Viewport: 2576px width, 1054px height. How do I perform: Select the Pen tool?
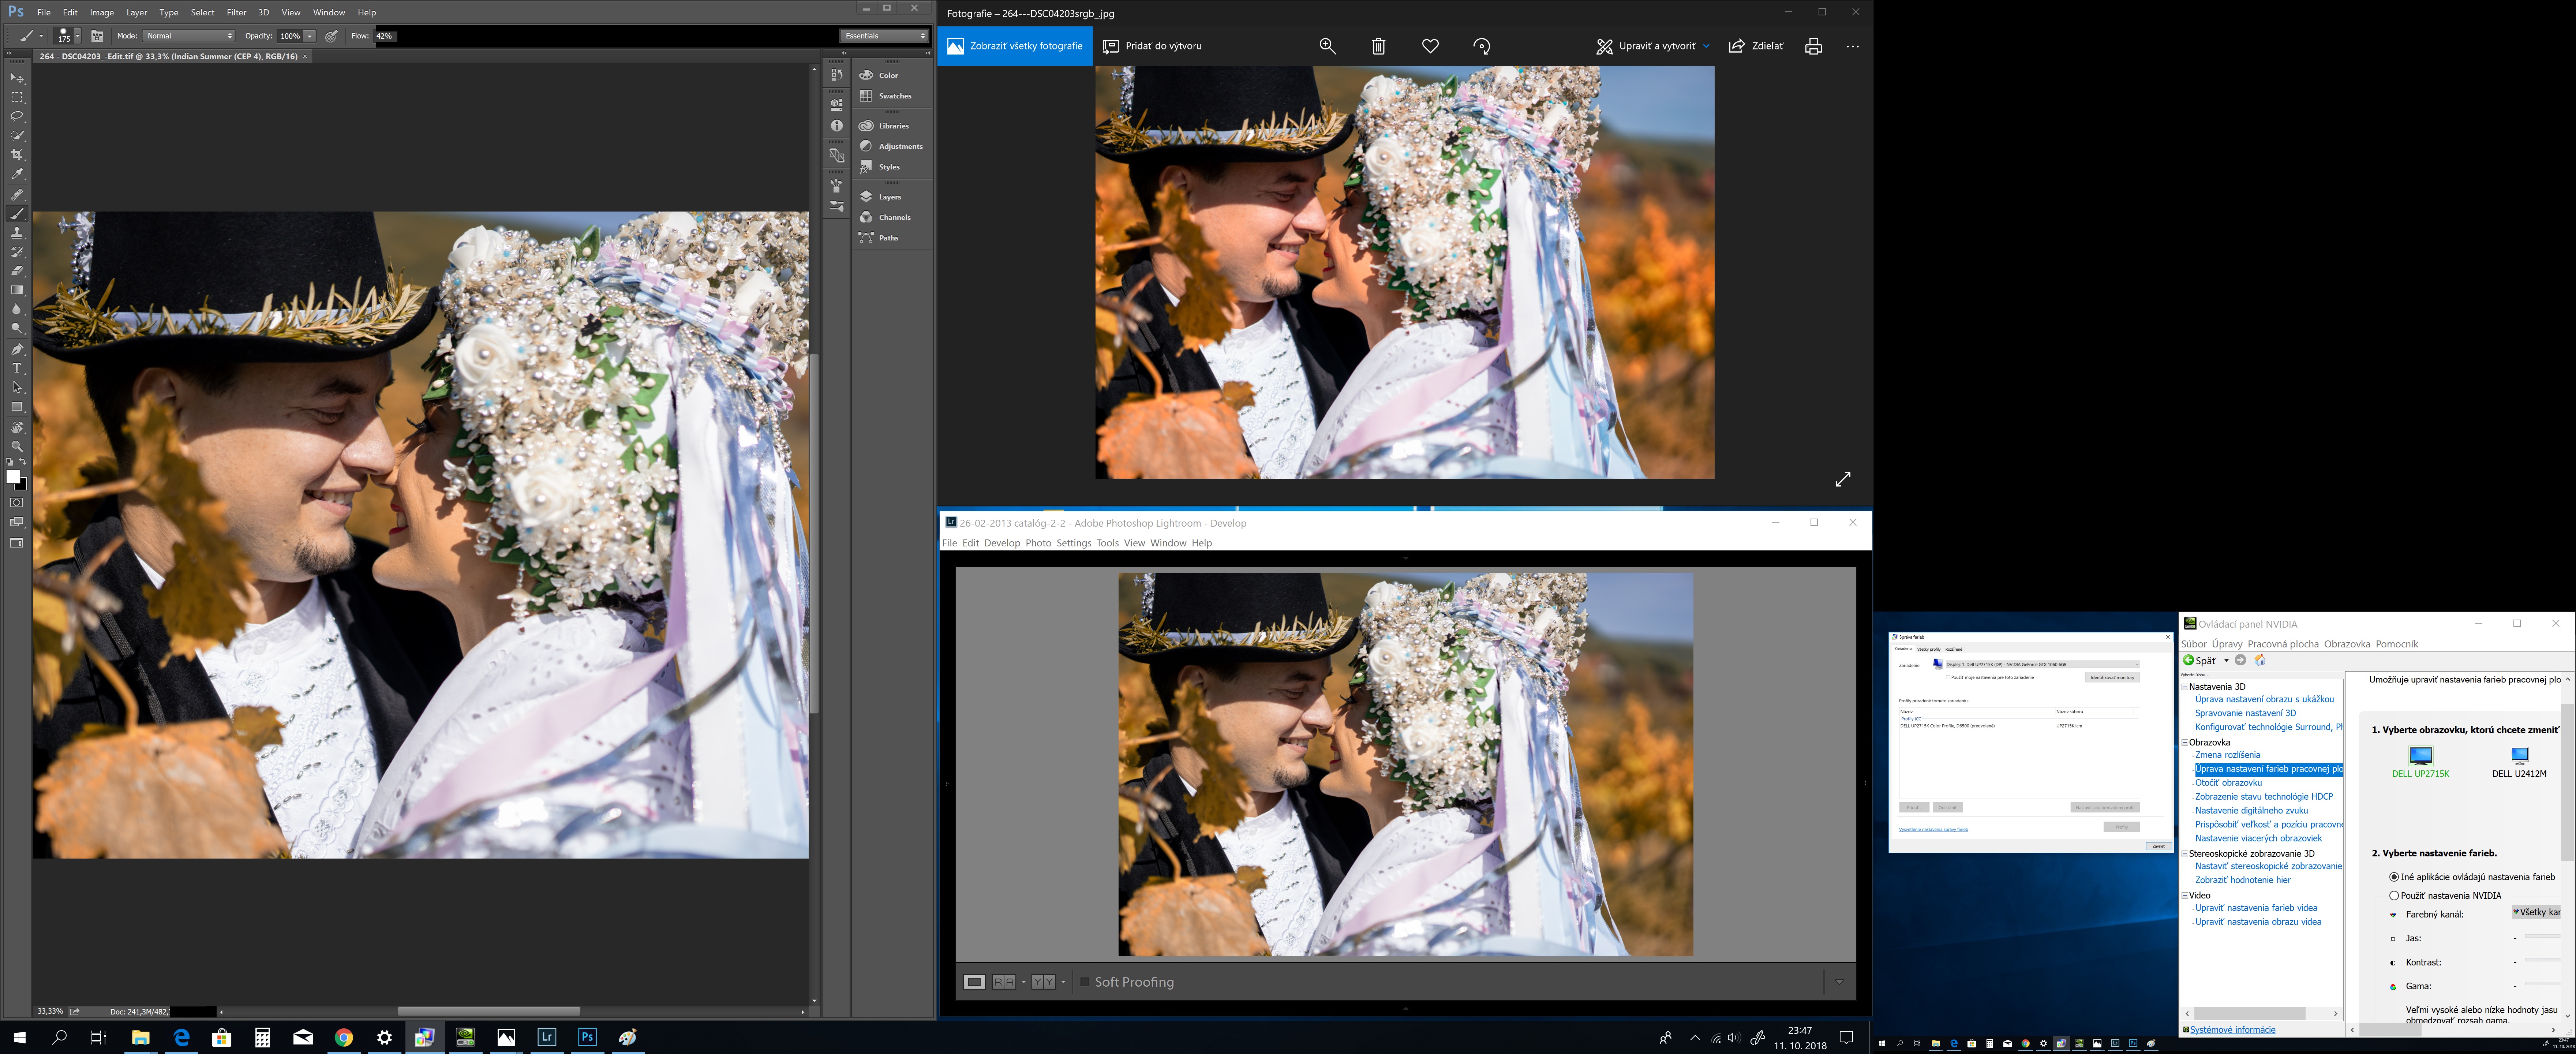click(x=17, y=350)
